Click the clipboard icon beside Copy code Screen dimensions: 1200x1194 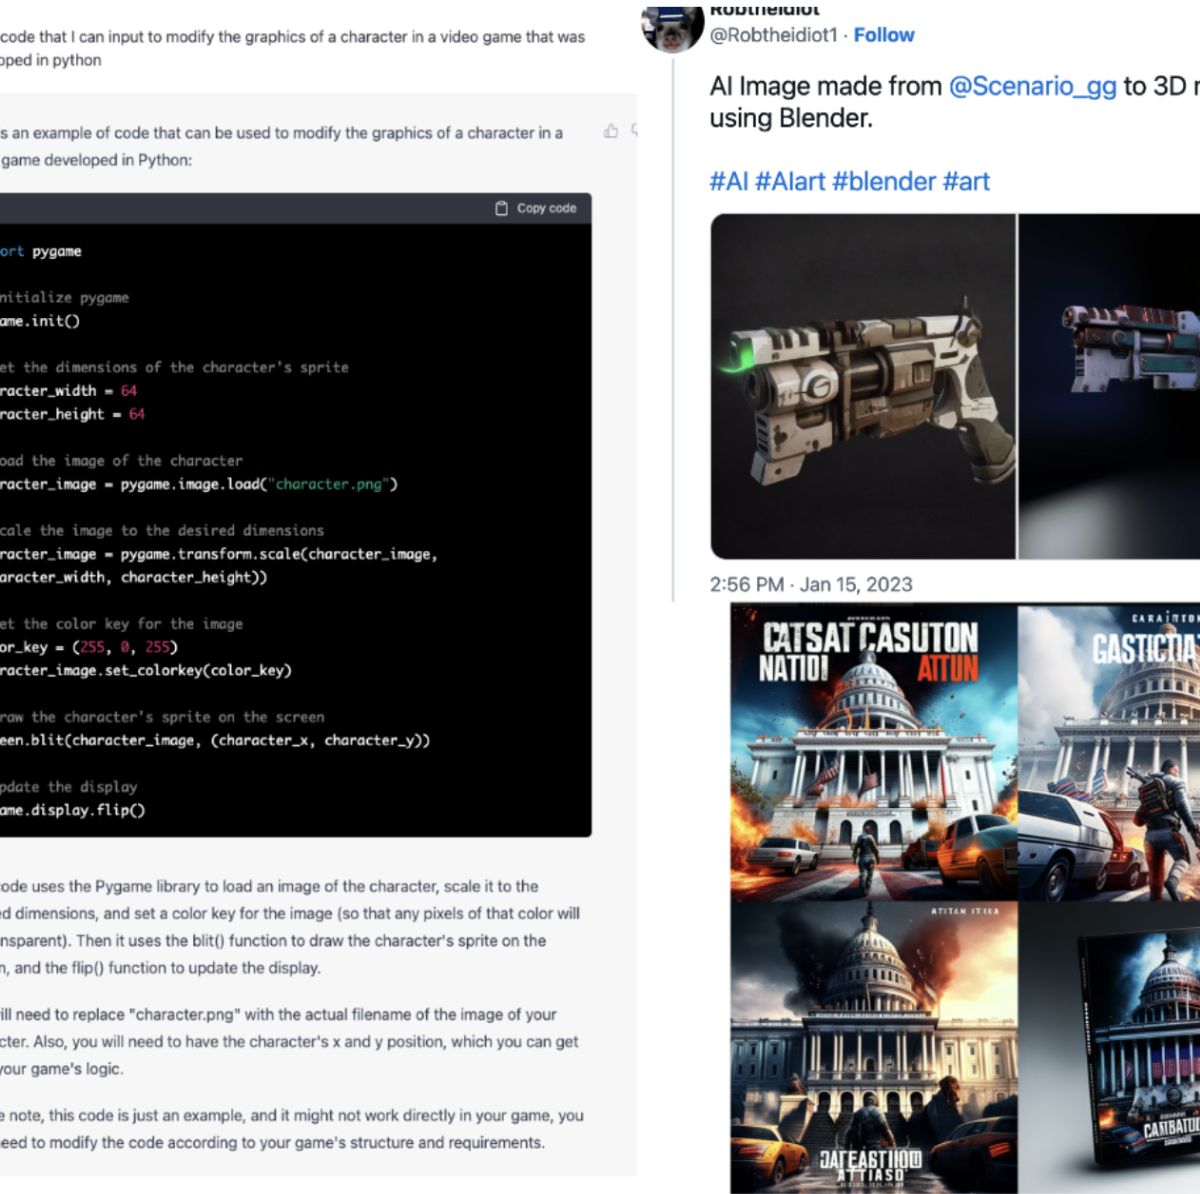point(502,208)
